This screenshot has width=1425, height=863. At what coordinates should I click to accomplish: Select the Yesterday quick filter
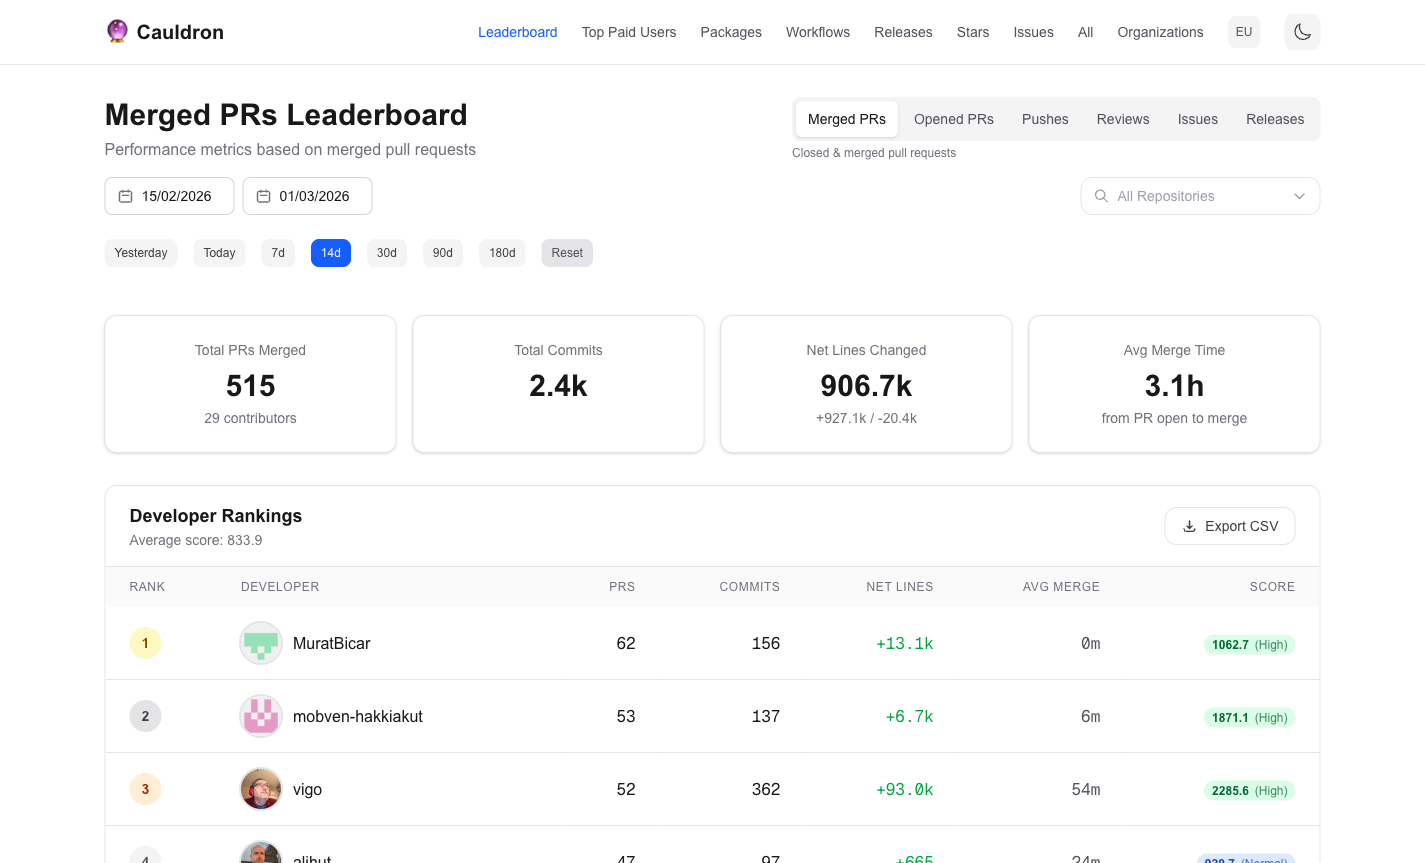point(141,252)
